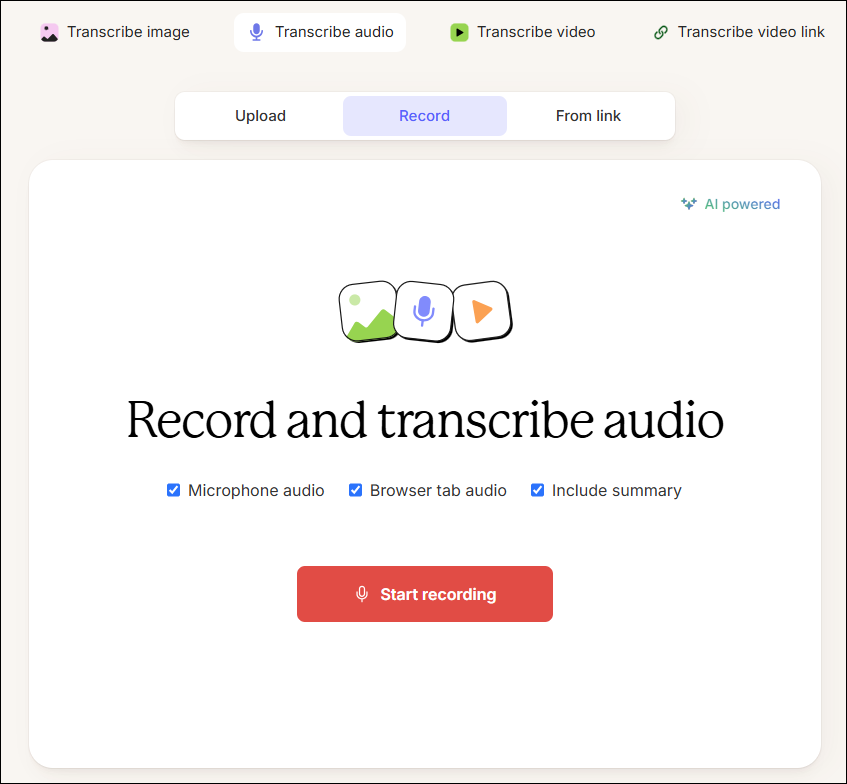Click the microphone icon in Start recording button
Screen dimensions: 847x784
click(362, 594)
